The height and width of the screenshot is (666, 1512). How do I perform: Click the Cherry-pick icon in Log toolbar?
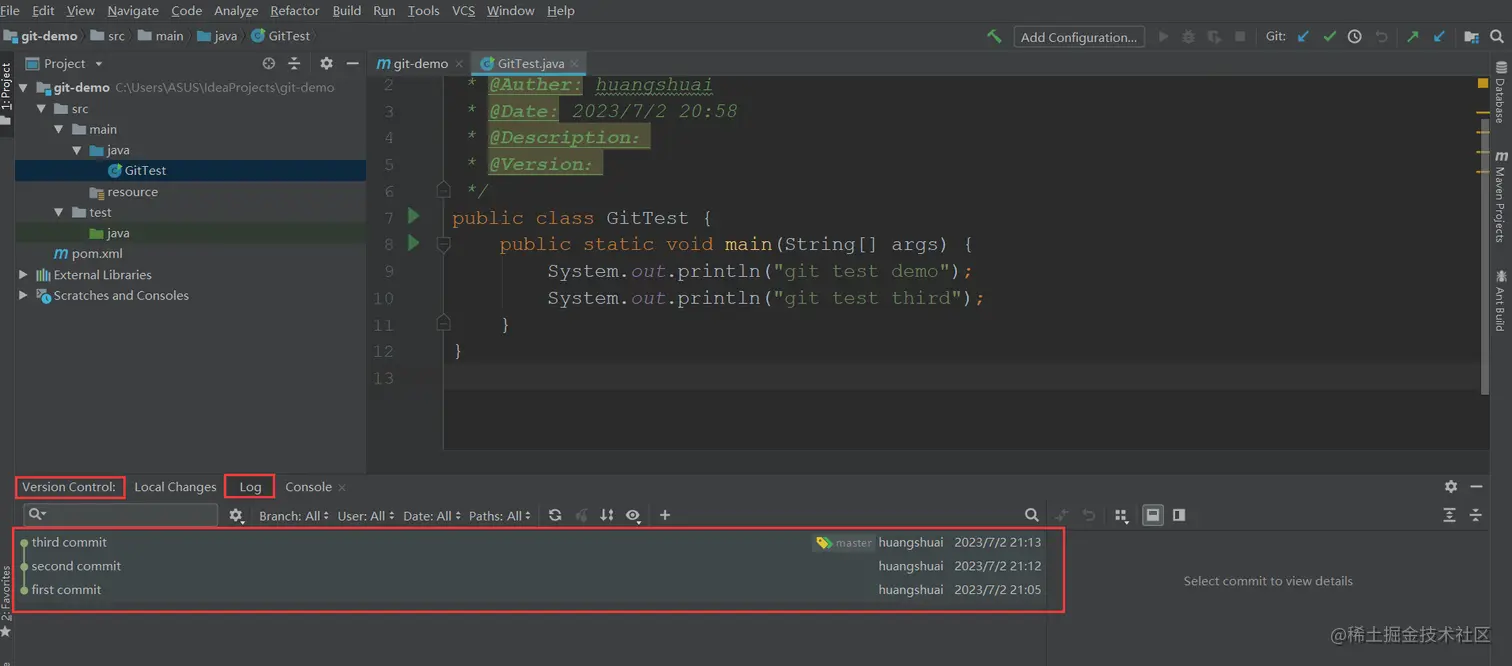coord(581,515)
